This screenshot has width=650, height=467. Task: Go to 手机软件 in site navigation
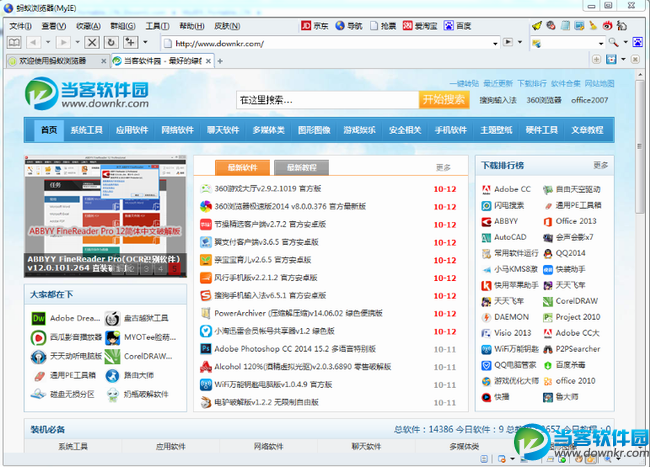tap(451, 130)
